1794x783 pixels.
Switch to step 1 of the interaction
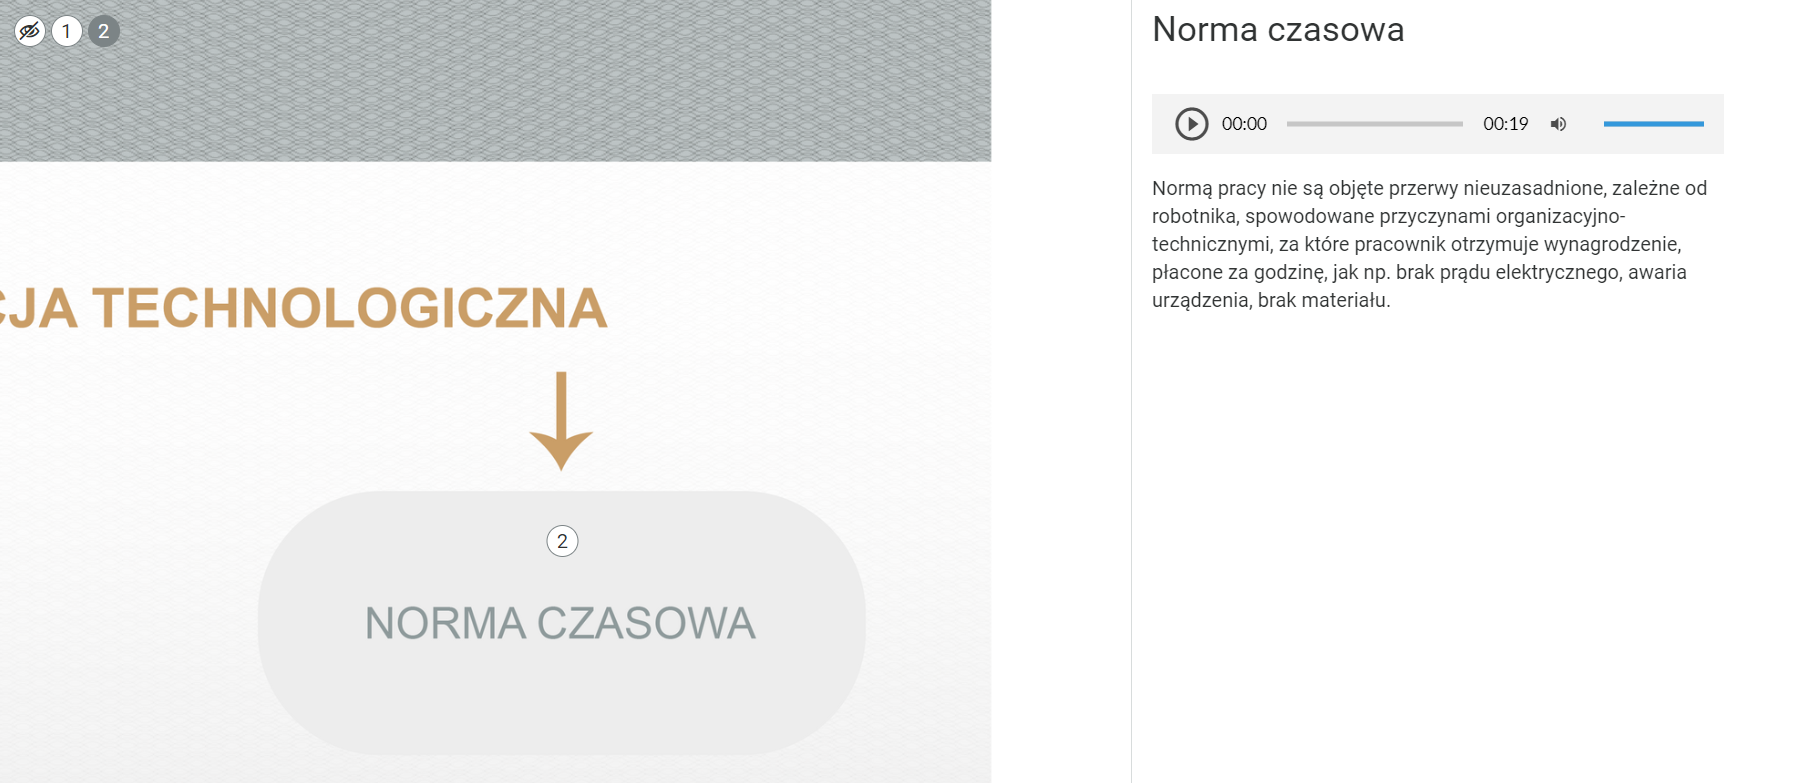(66, 30)
